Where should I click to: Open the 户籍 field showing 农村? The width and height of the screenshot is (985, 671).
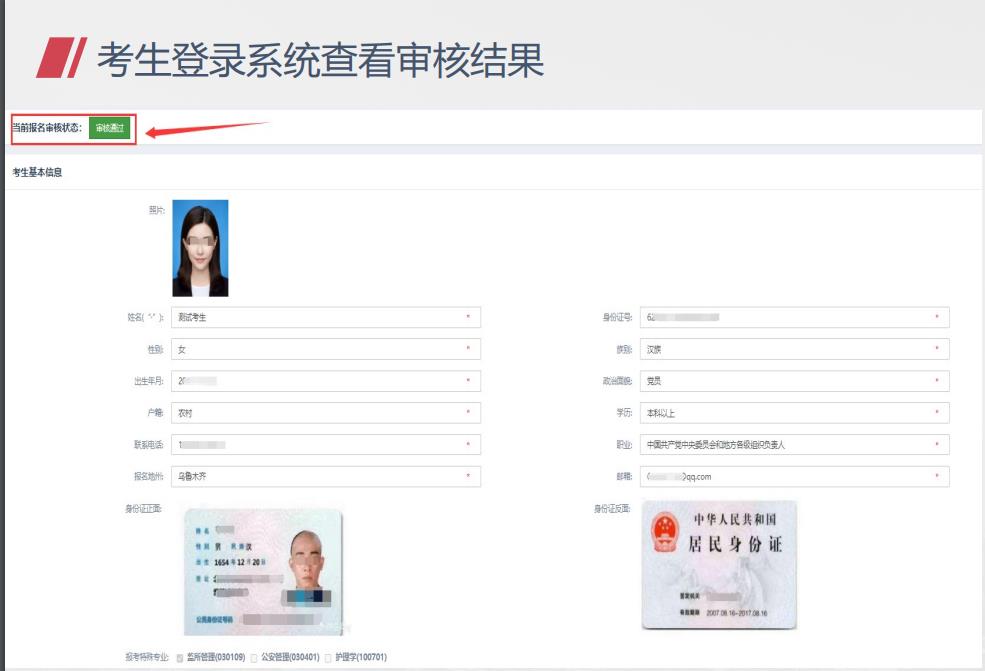(x=325, y=413)
